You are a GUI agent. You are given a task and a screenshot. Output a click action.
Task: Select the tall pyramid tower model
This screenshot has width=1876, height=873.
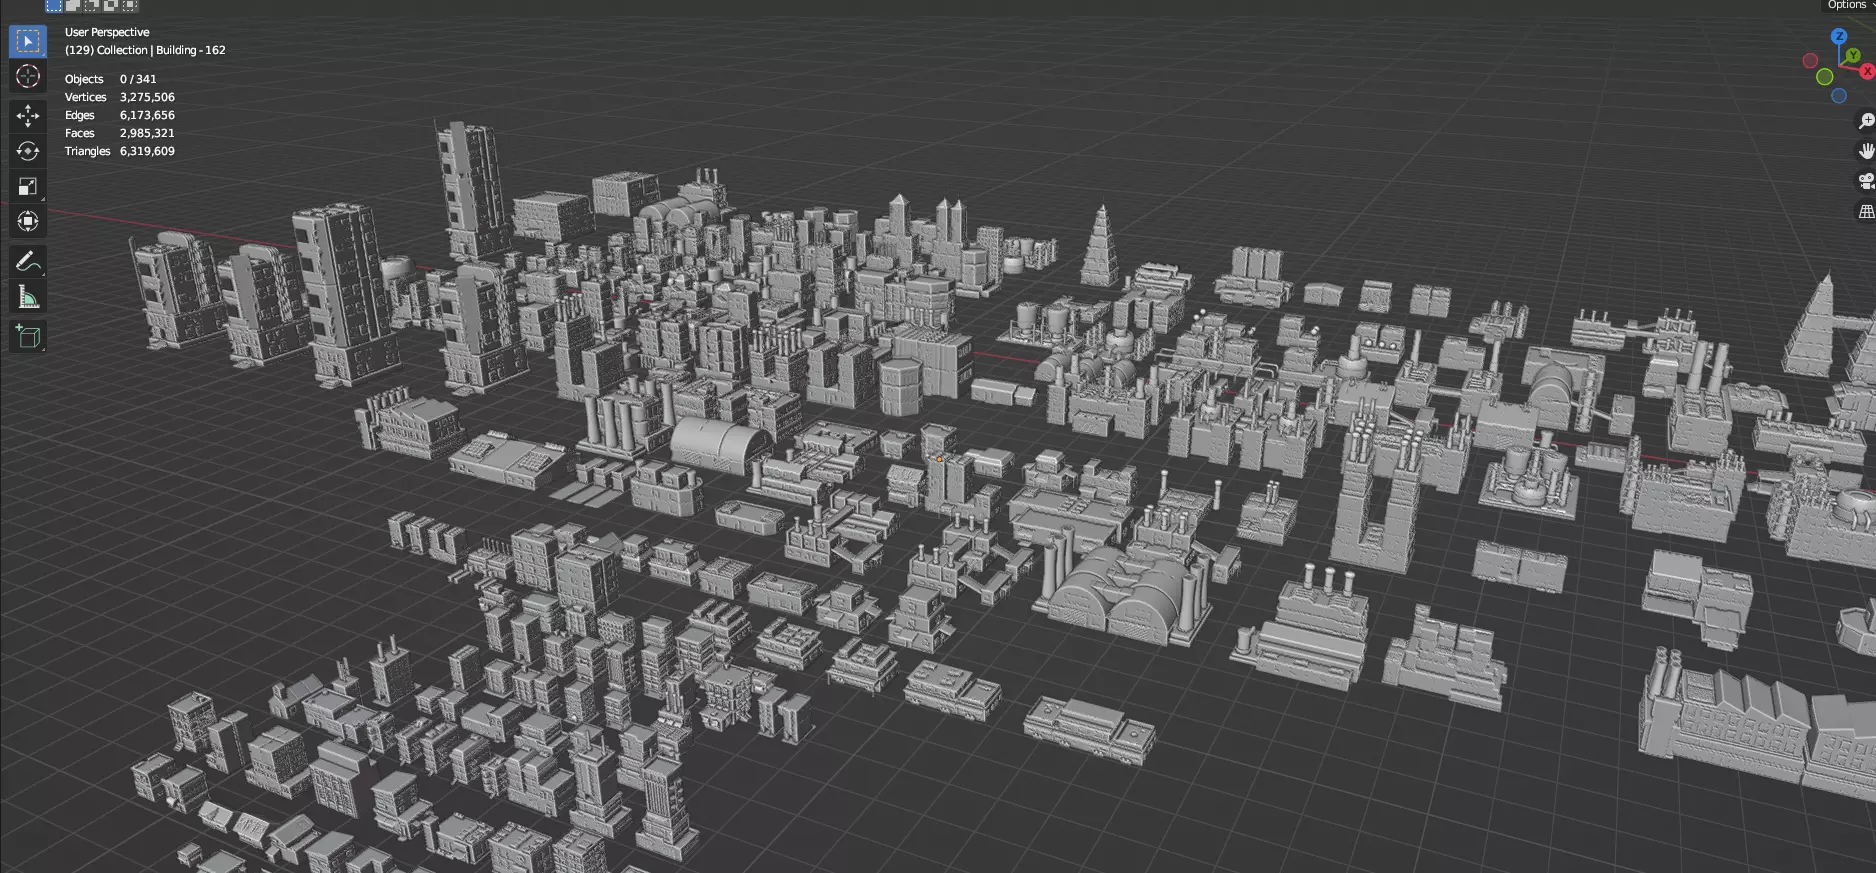tap(1100, 245)
